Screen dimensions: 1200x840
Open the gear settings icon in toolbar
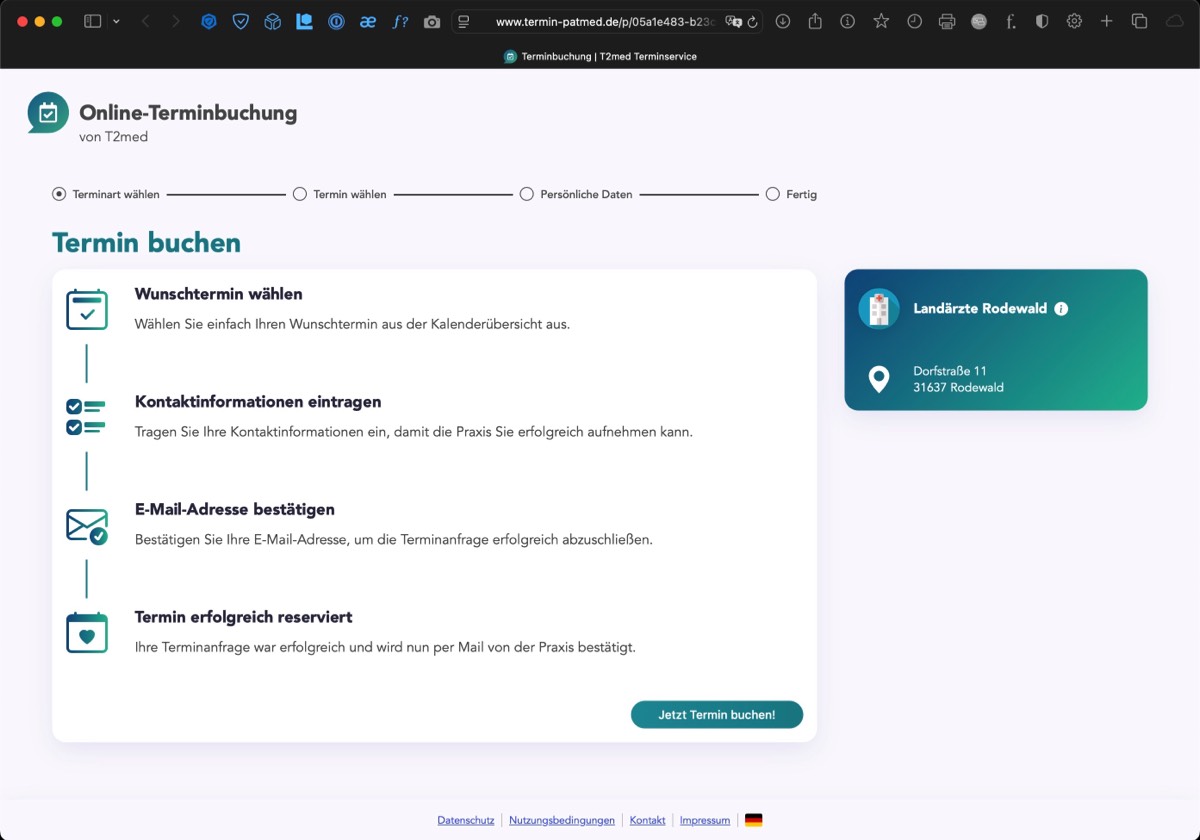(x=1074, y=21)
